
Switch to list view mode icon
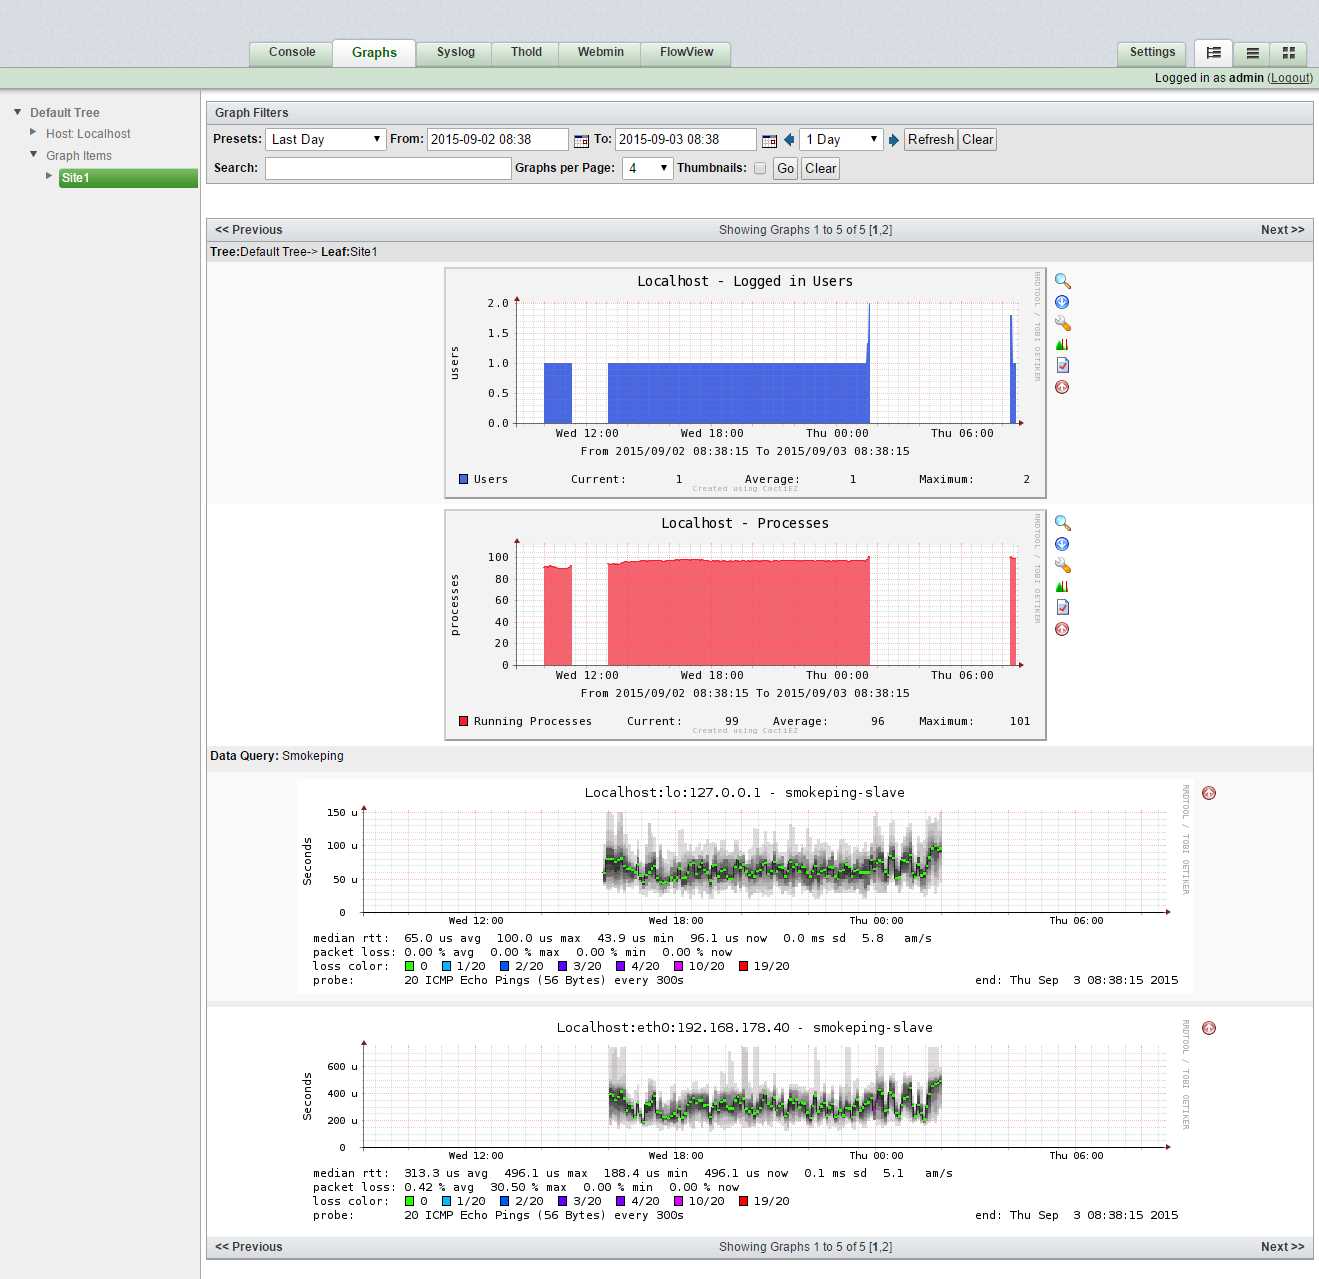tap(1252, 53)
